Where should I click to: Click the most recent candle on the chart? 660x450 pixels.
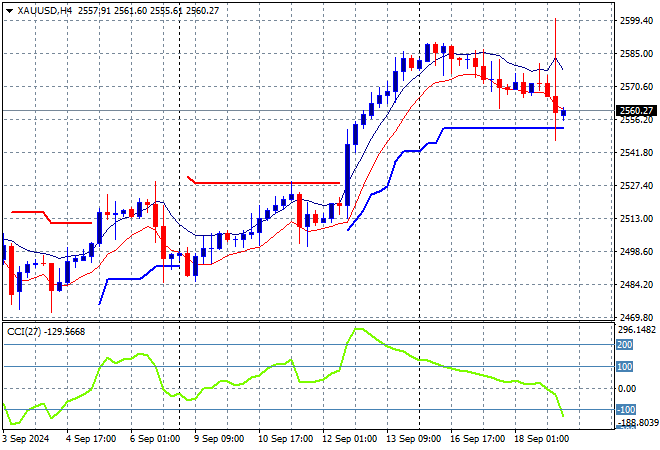tap(563, 112)
